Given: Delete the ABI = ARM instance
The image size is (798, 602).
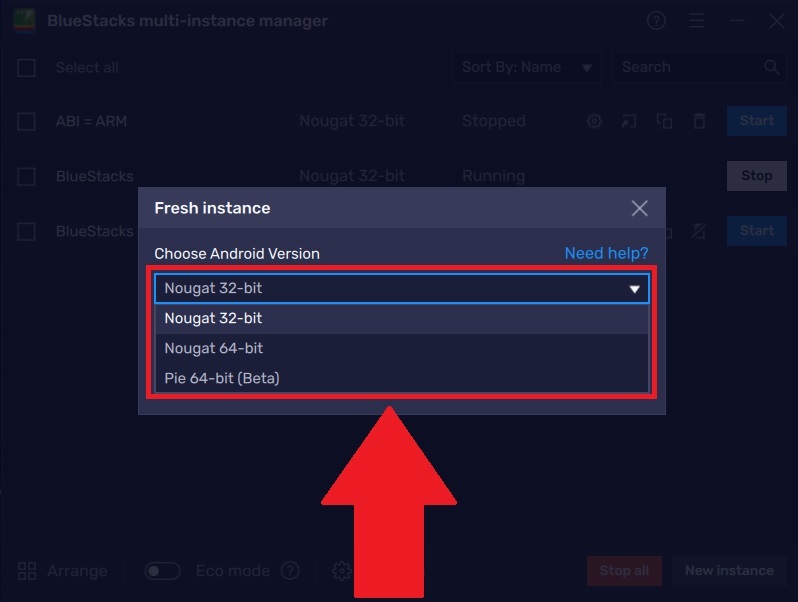Looking at the screenshot, I should (699, 121).
